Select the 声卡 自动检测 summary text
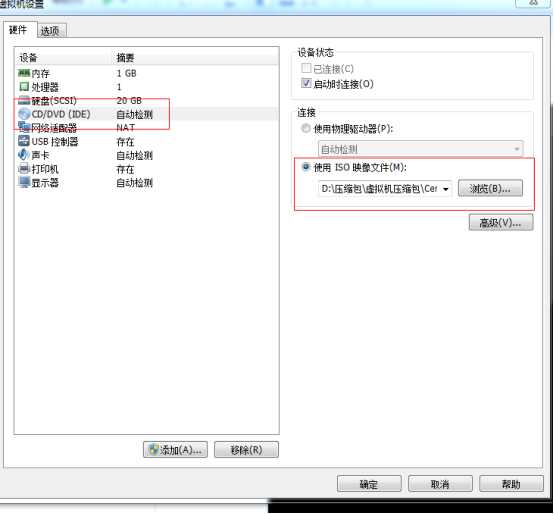 (135, 155)
